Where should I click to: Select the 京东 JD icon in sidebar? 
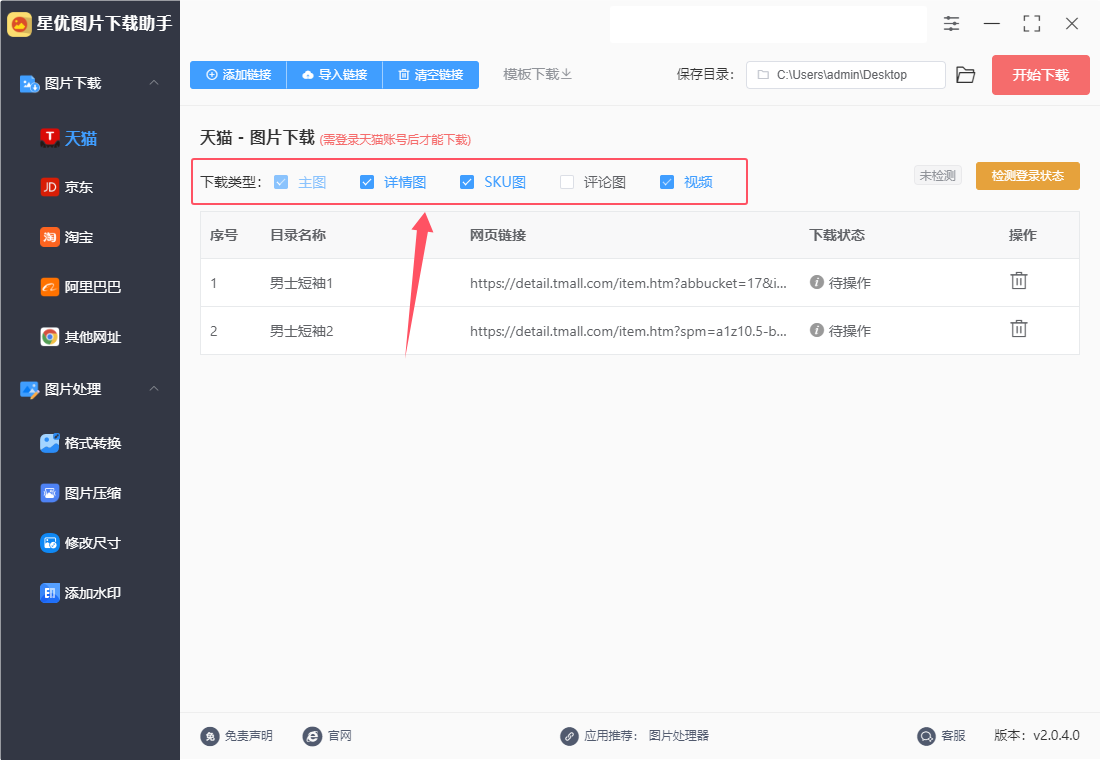49,187
